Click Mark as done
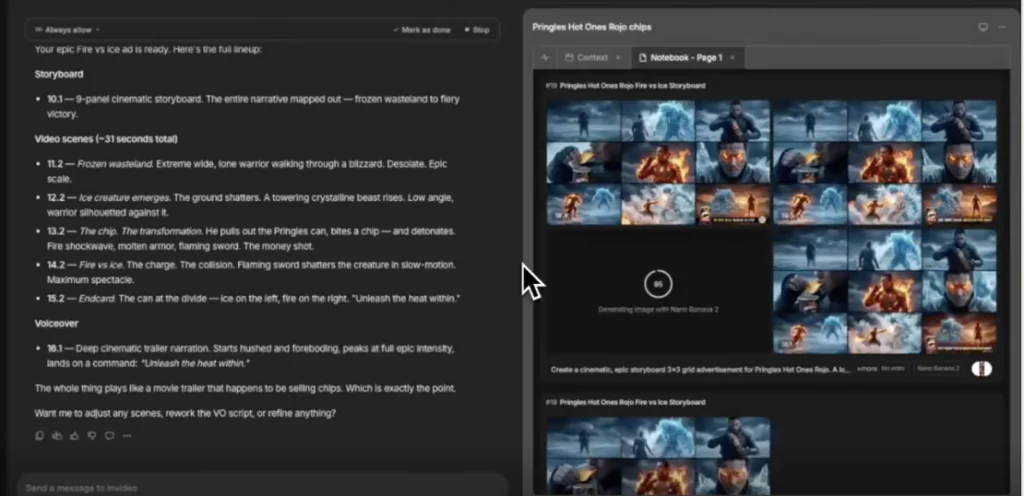The image size is (1024, 496). 422,30
